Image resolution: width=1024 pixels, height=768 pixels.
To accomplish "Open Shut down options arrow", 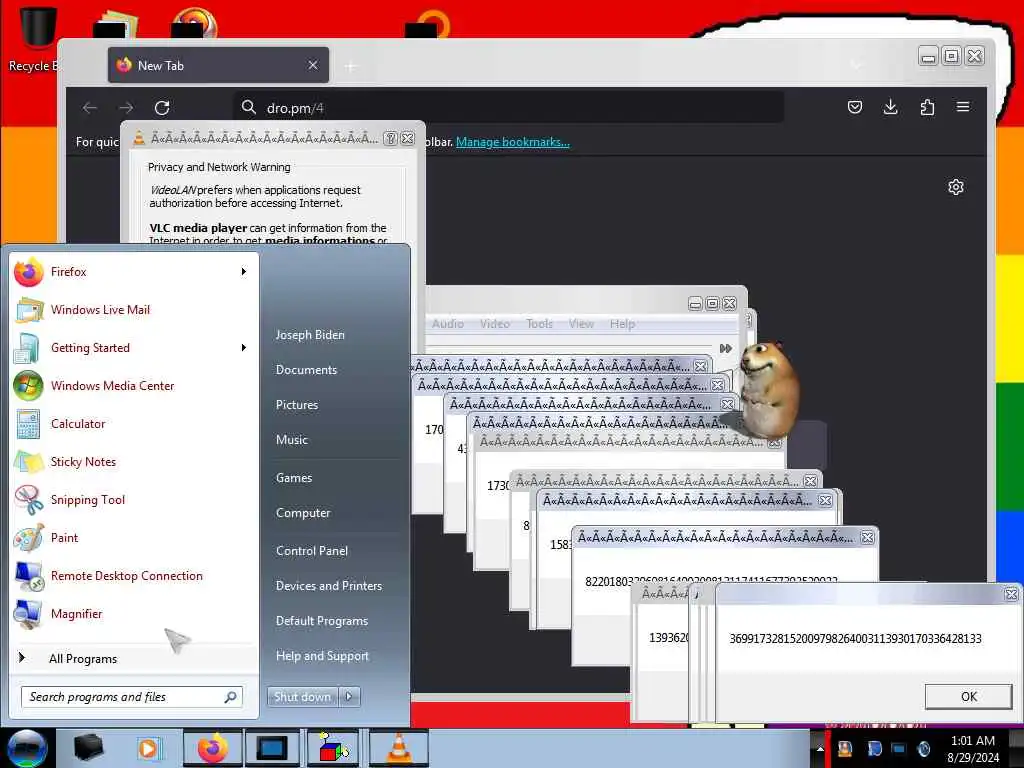I will click(349, 697).
